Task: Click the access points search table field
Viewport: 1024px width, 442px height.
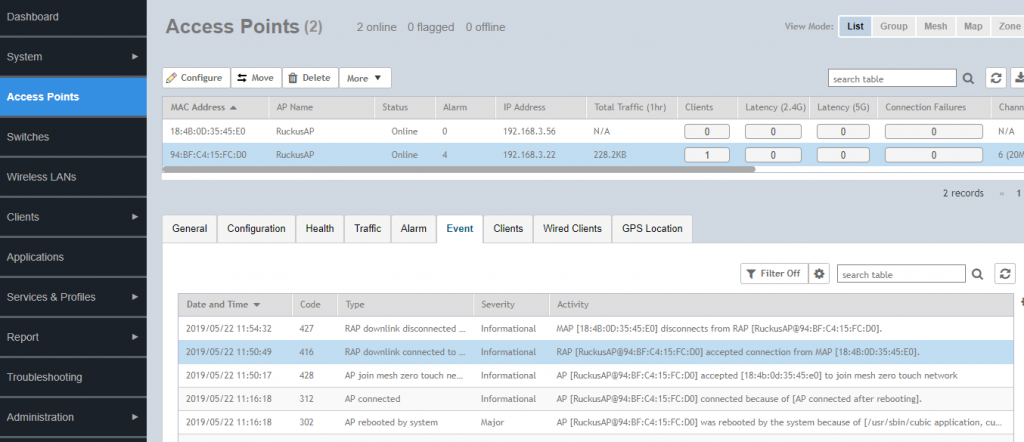Action: pyautogui.click(x=891, y=78)
